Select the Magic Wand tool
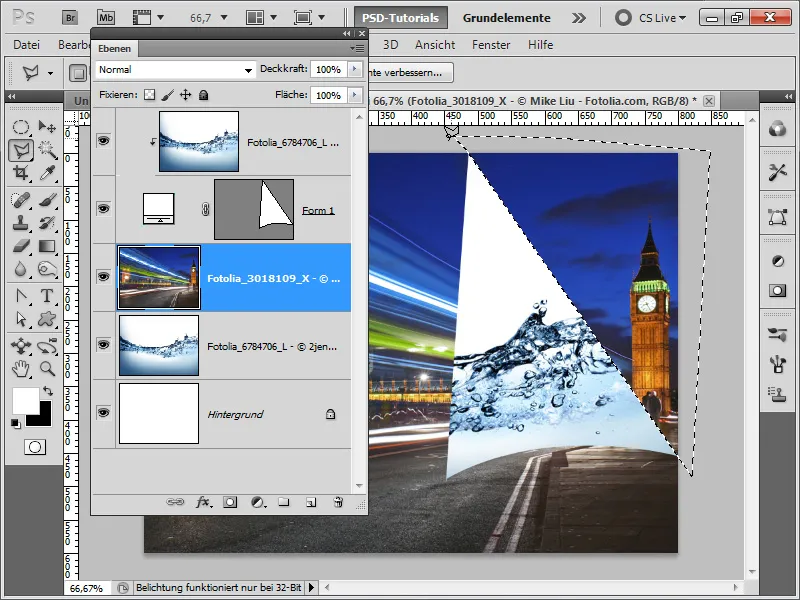 pyautogui.click(x=47, y=151)
